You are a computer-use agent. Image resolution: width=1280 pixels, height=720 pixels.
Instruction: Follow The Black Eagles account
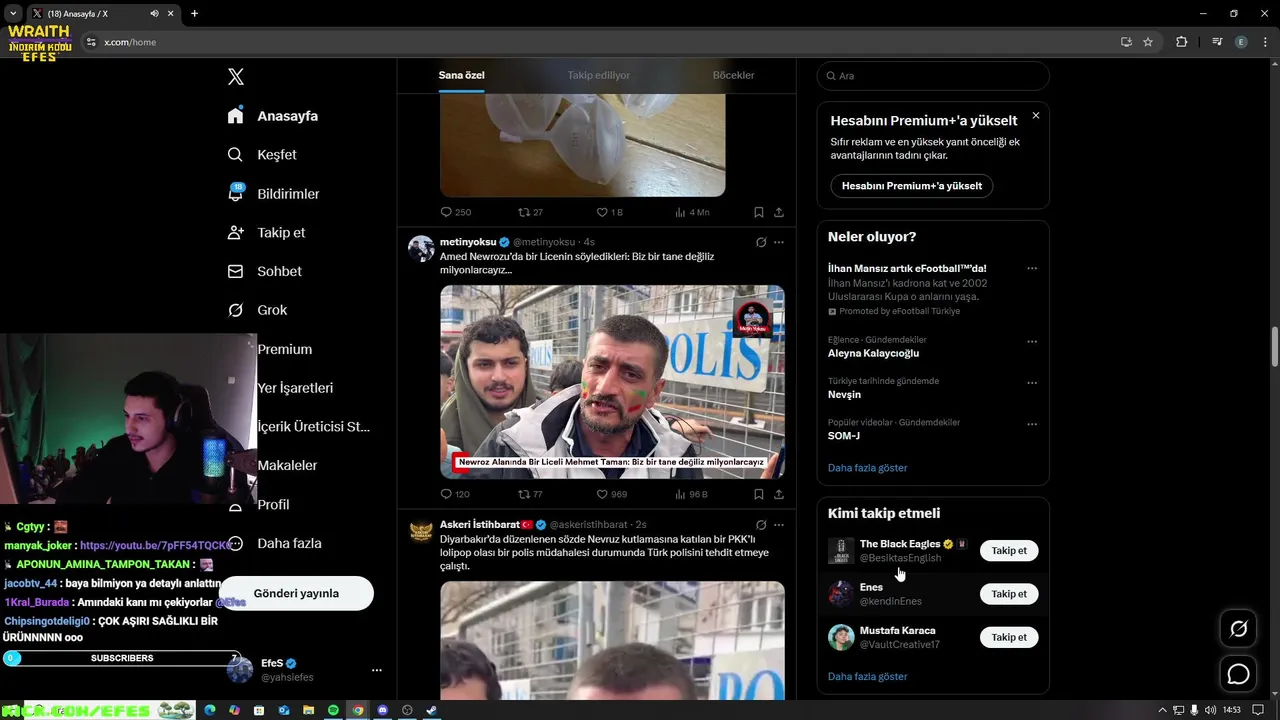point(1009,551)
